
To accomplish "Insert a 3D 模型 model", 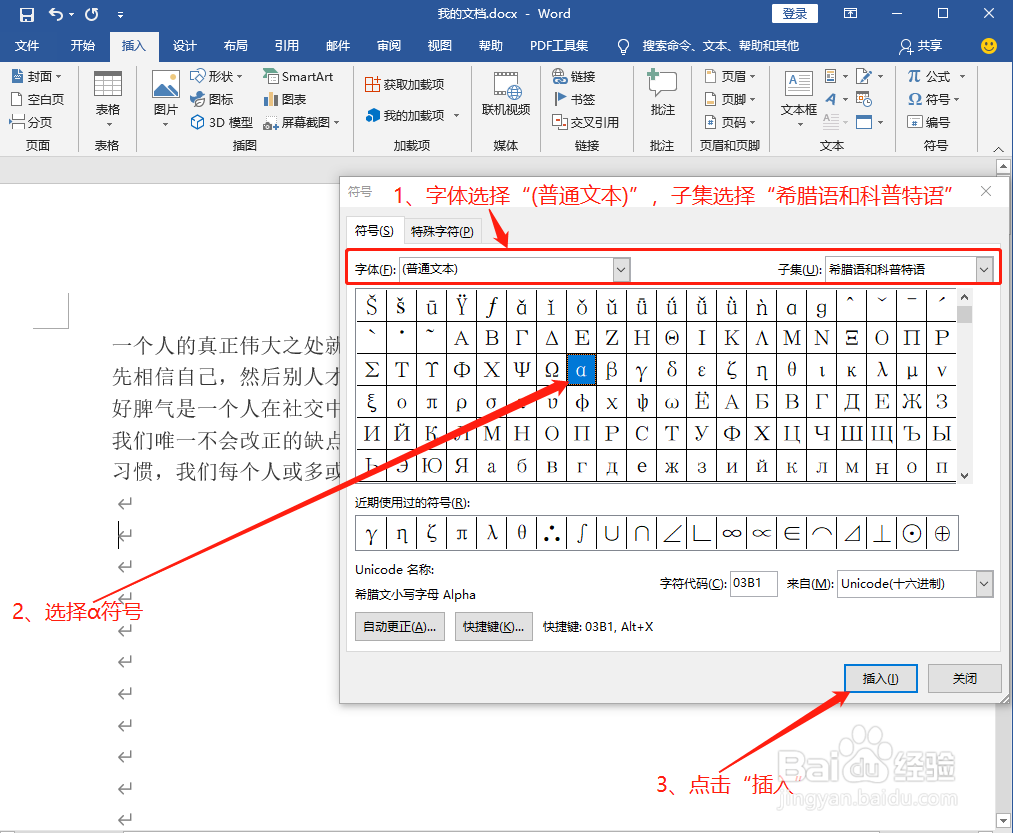I will click(x=222, y=121).
